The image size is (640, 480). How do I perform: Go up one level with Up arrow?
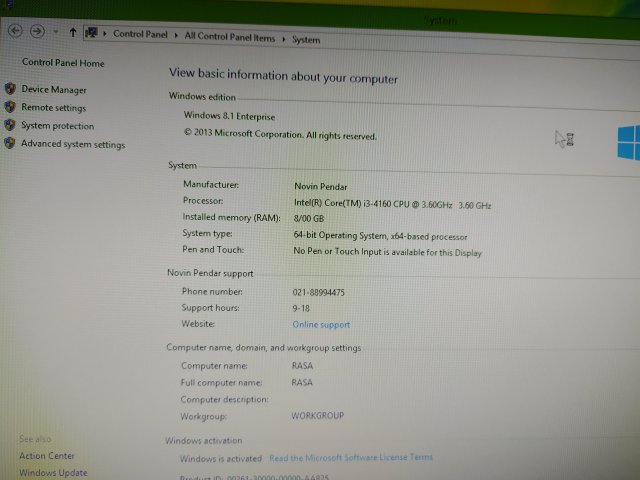73,33
